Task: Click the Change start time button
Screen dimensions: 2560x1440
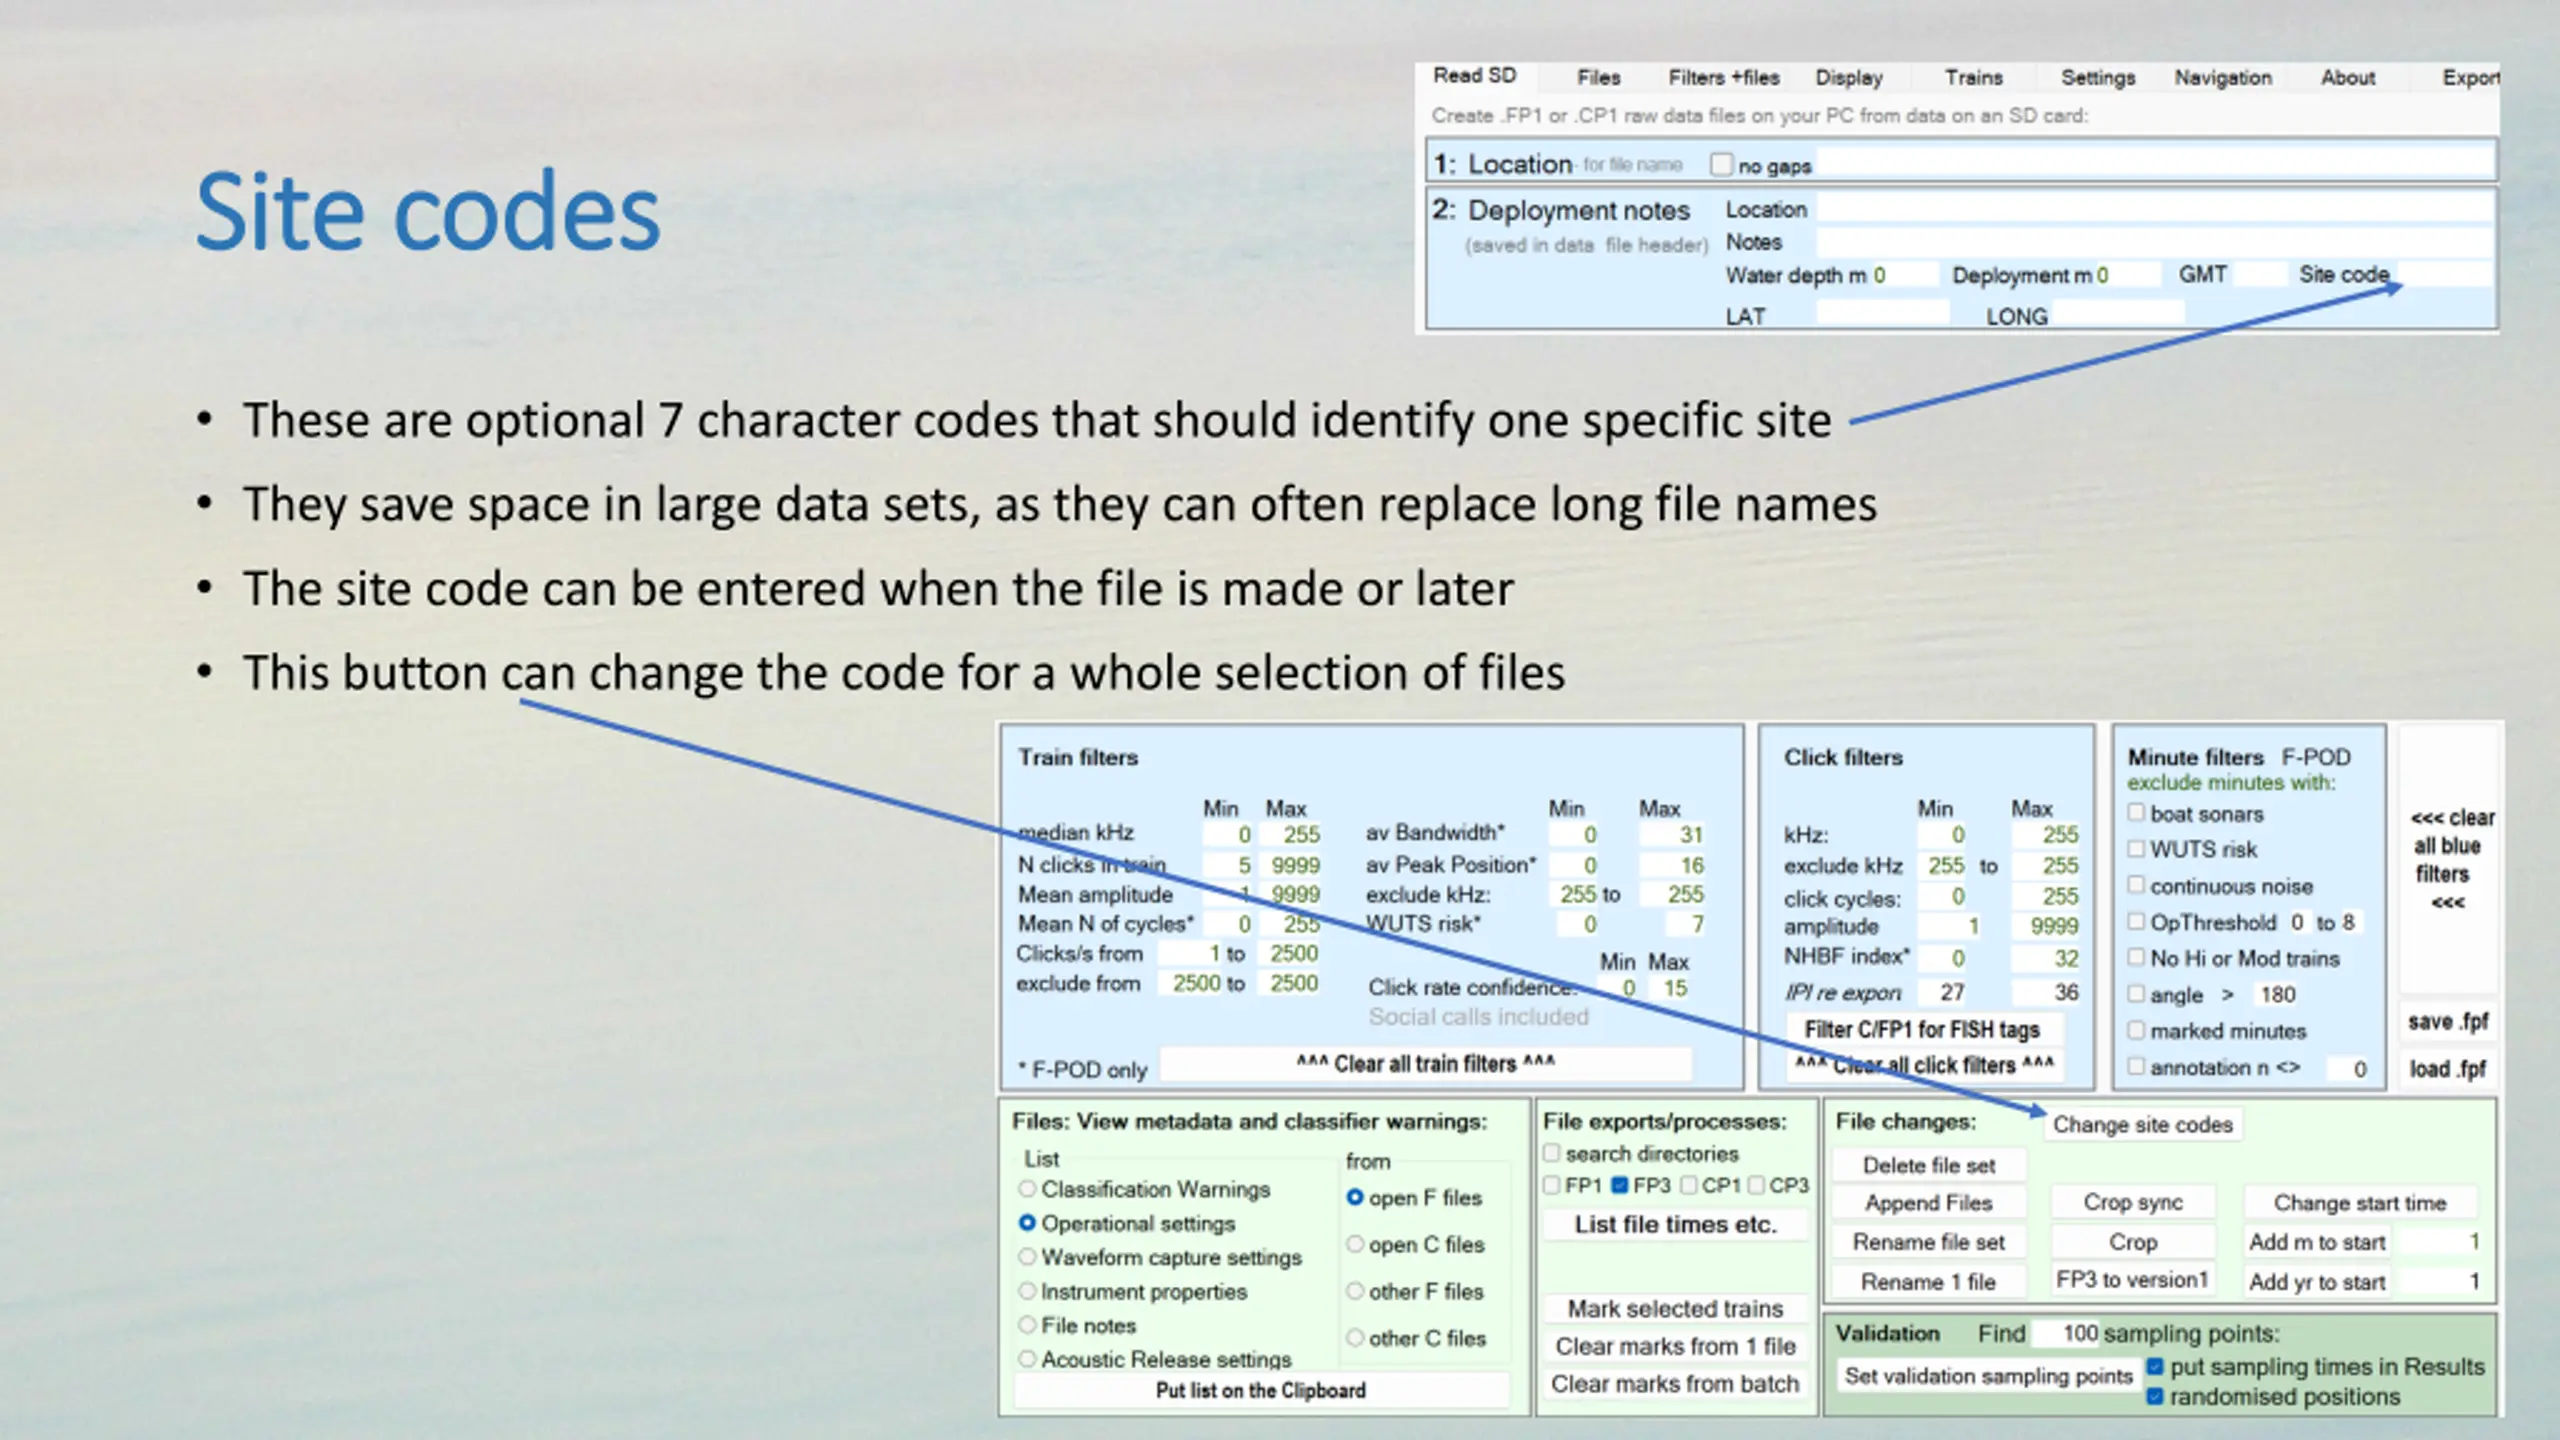Action: pyautogui.click(x=2360, y=1202)
